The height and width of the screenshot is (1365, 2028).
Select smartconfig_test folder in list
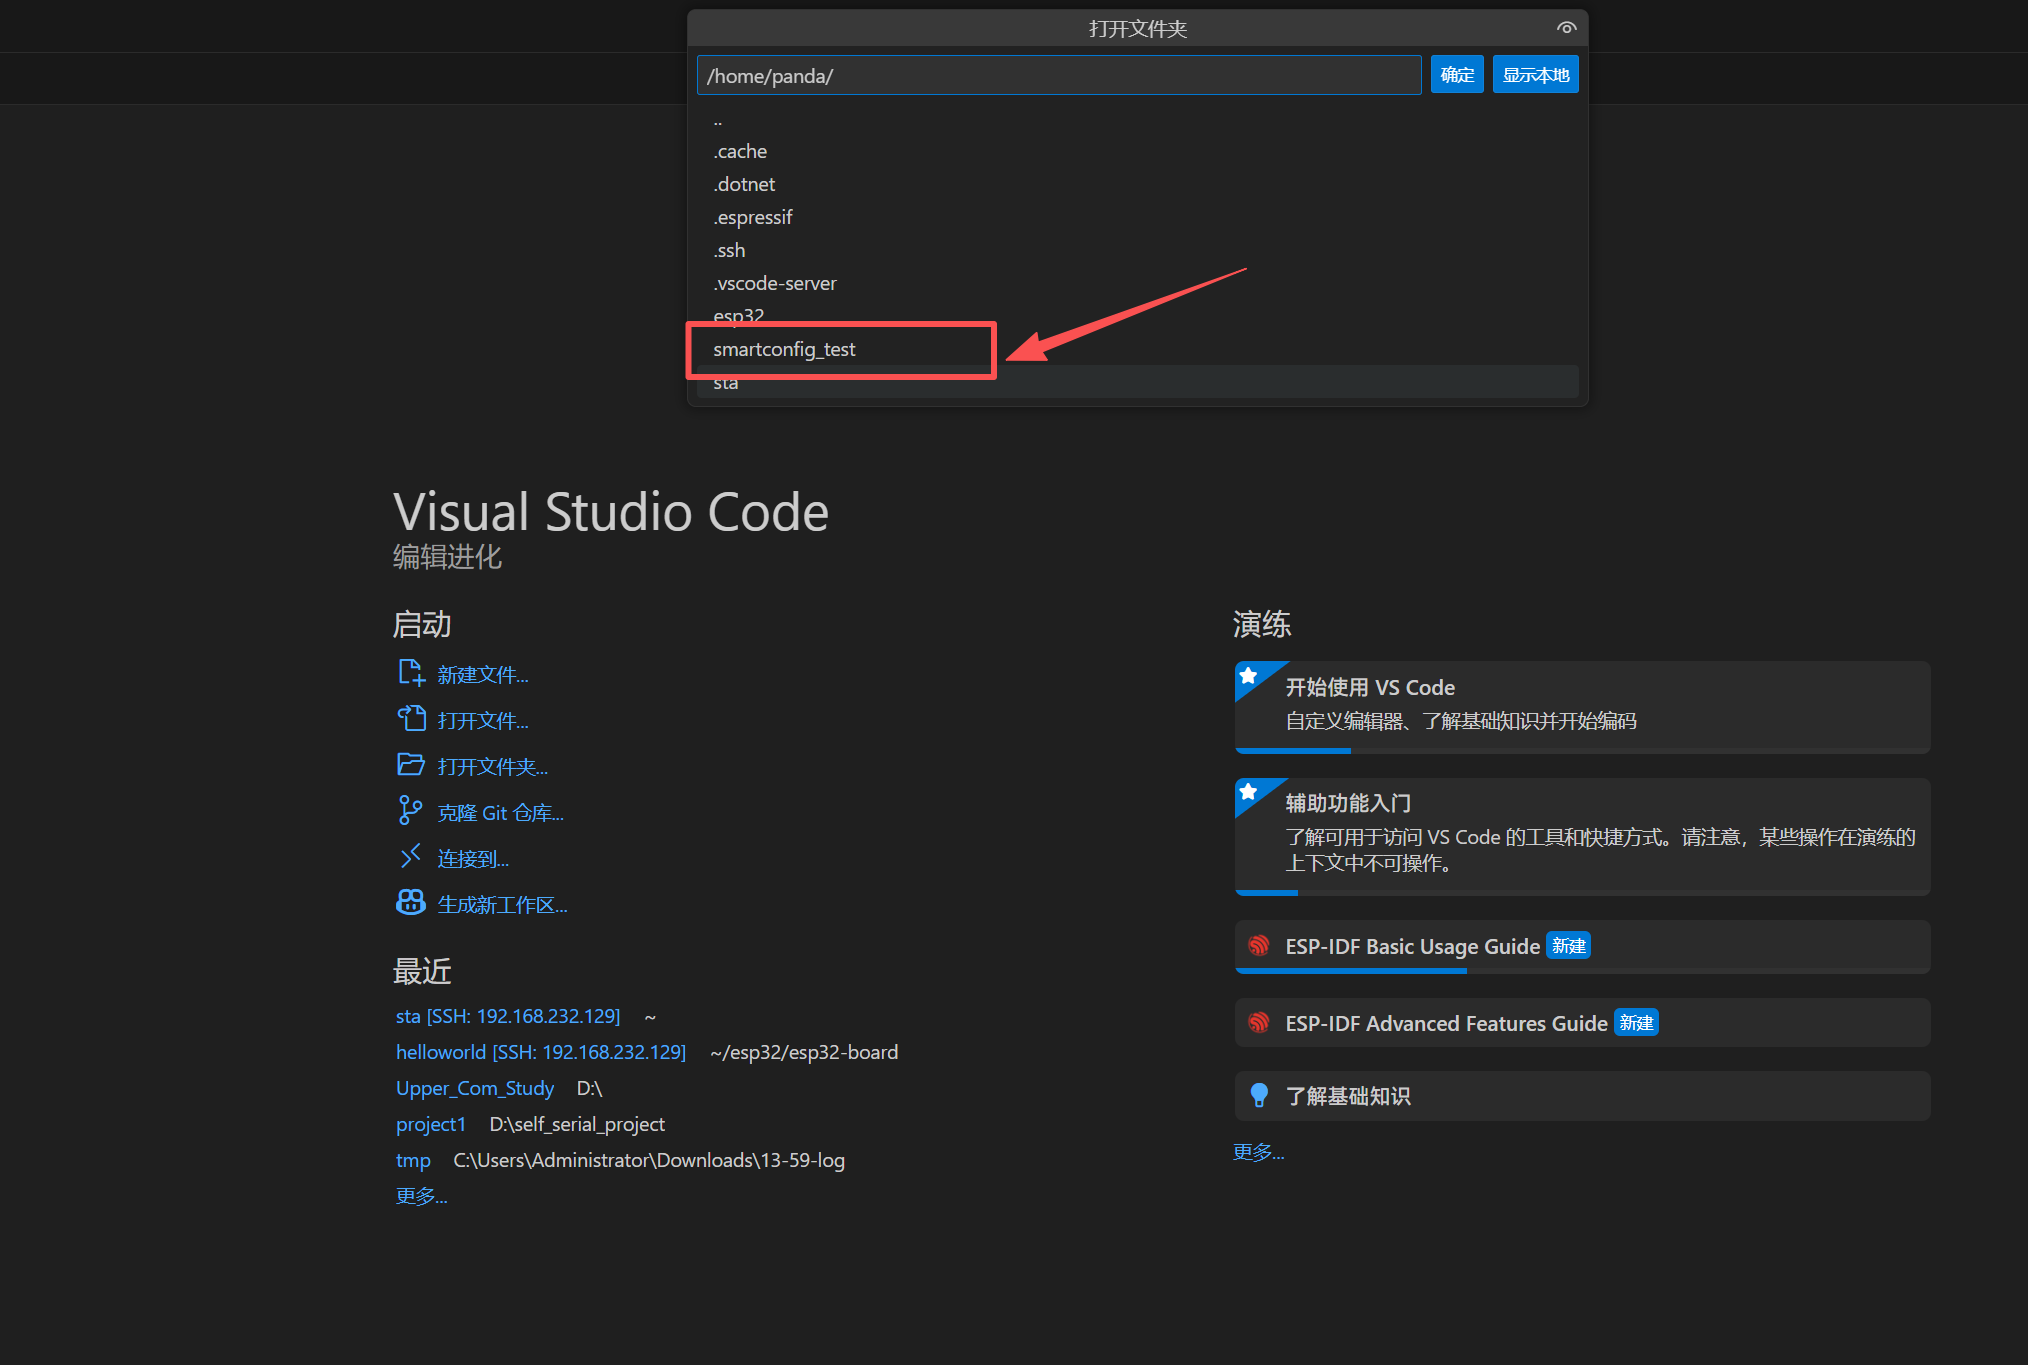click(784, 350)
